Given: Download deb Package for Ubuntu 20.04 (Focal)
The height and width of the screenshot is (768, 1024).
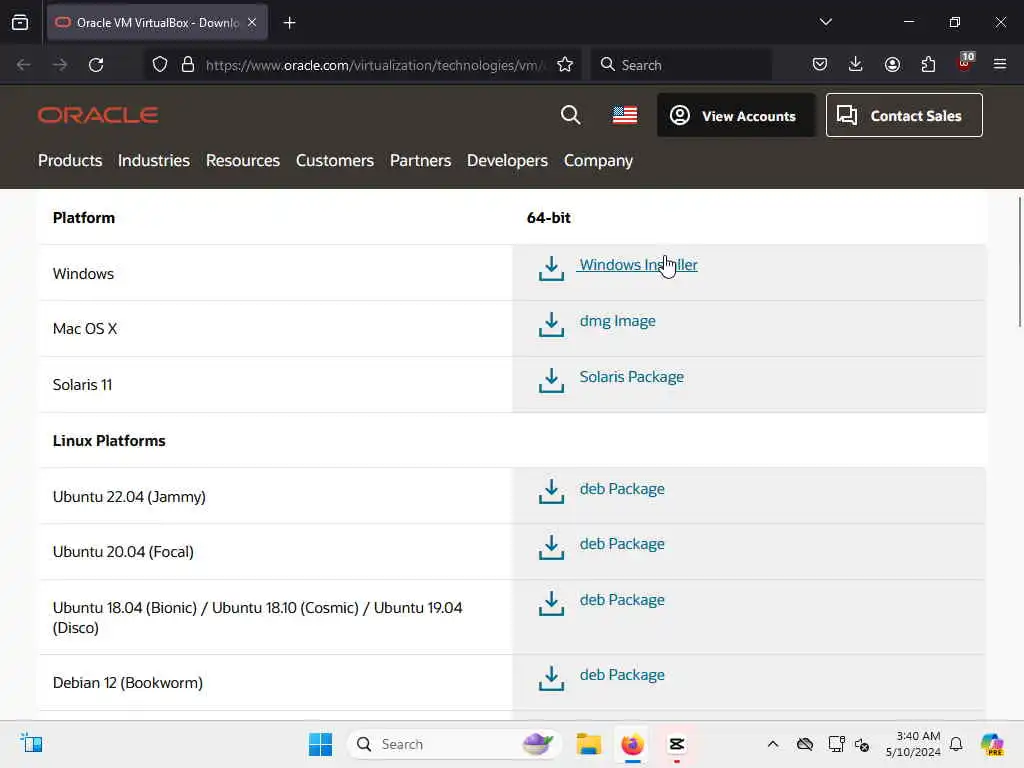Looking at the screenshot, I should 622,543.
